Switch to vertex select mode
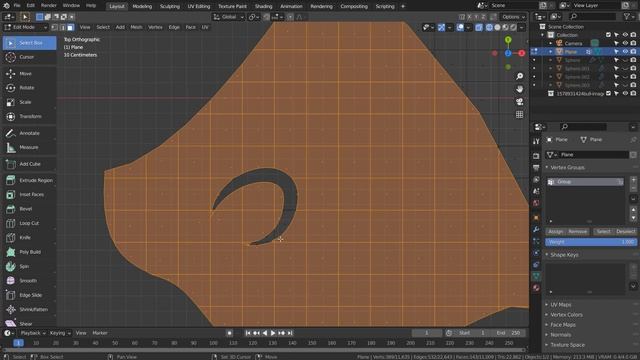Image resolution: width=640 pixels, height=360 pixels. coord(55,27)
